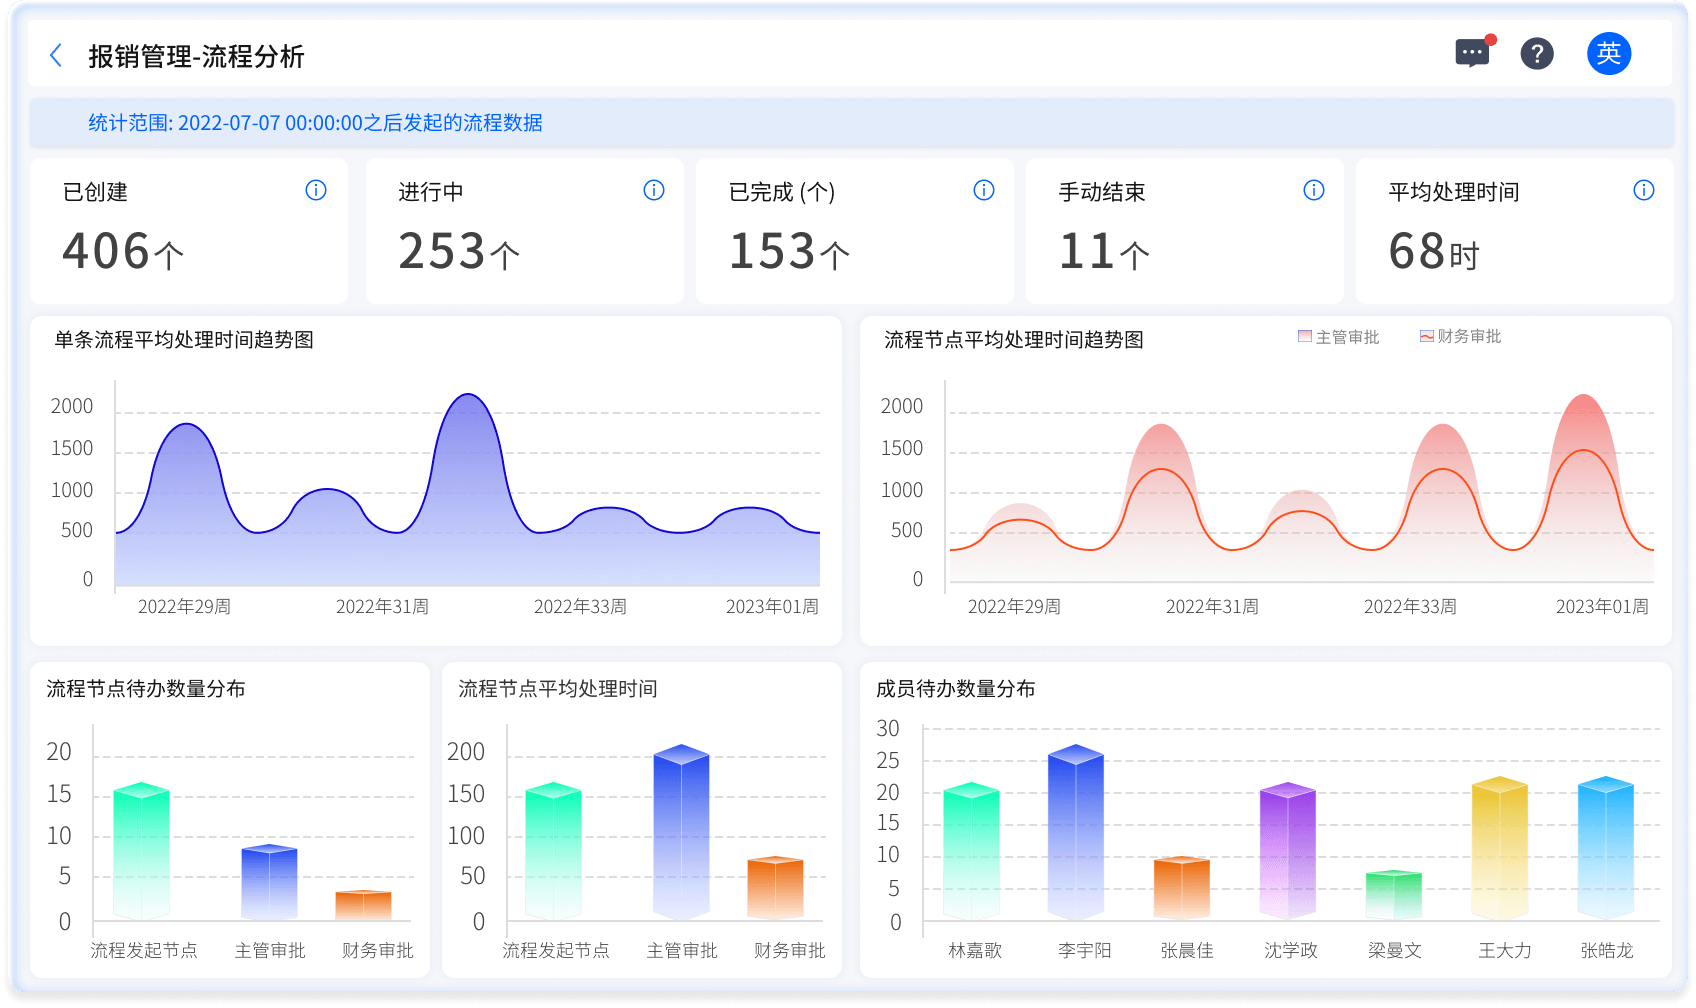The height and width of the screenshot is (1008, 1696).
Task: Show info for 已完成 (个) card
Action: (x=984, y=190)
